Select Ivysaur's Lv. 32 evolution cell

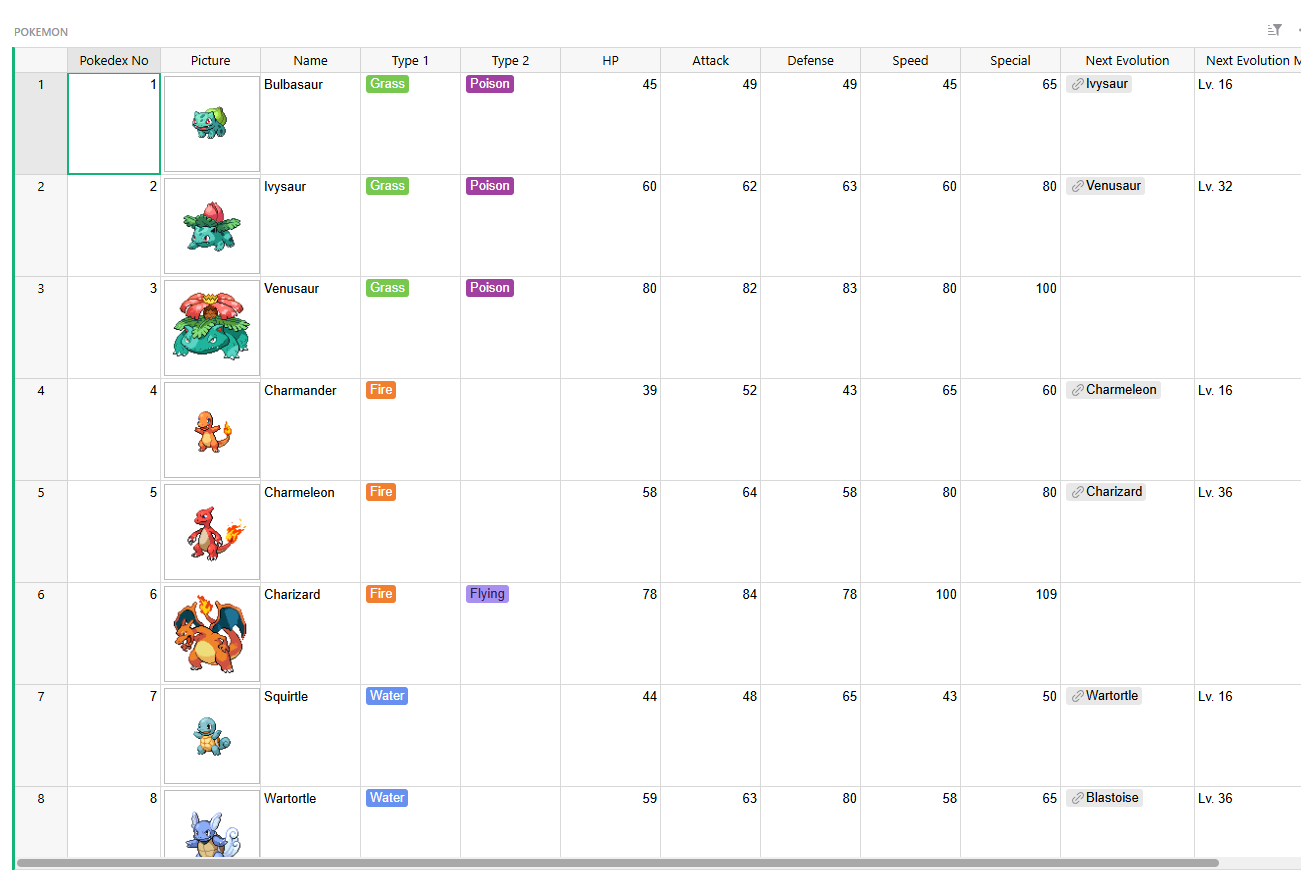tap(1247, 226)
